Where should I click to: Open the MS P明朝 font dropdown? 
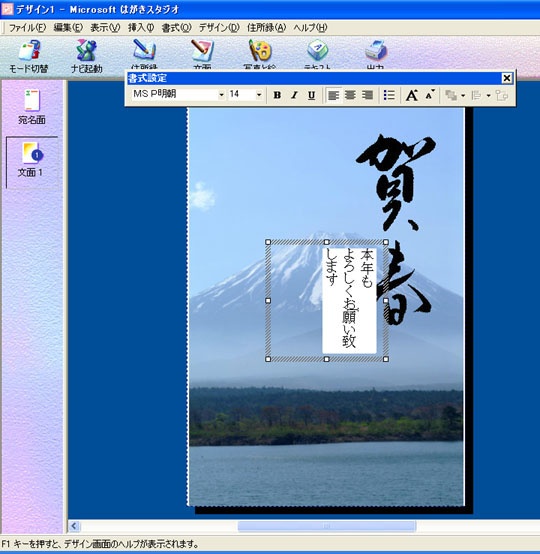(221, 95)
